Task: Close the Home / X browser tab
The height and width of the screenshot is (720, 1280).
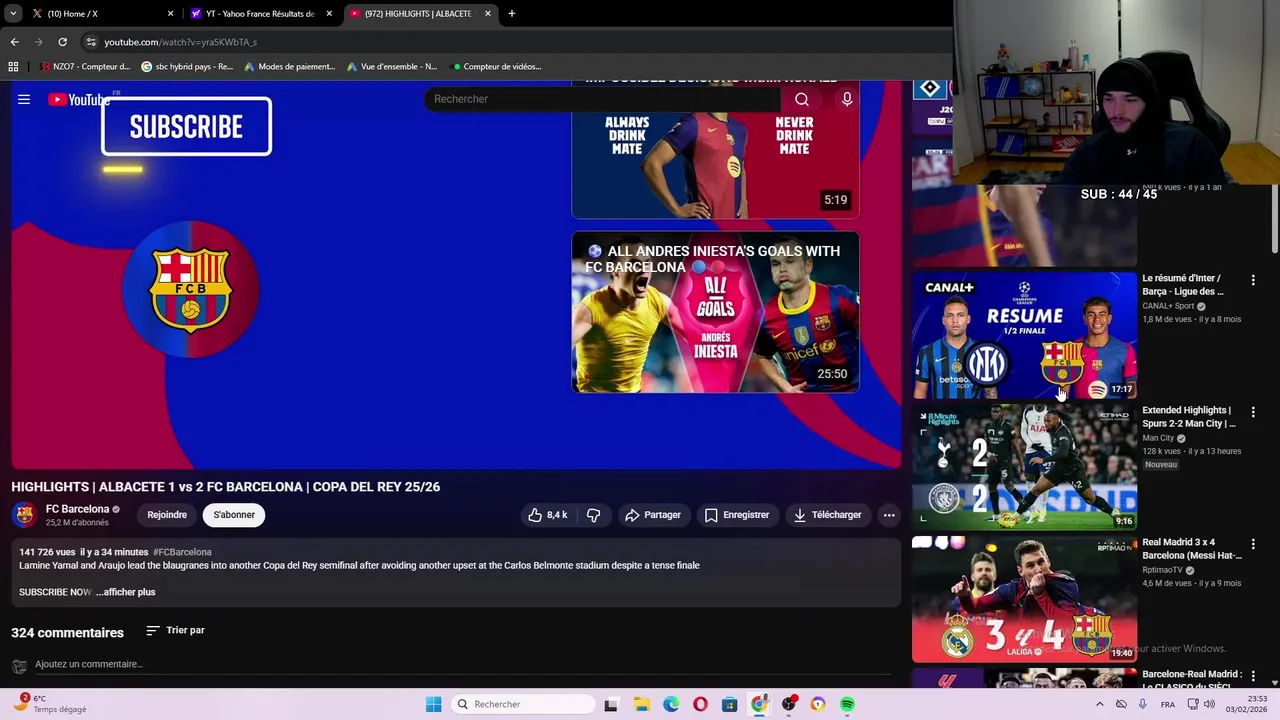Action: (170, 14)
